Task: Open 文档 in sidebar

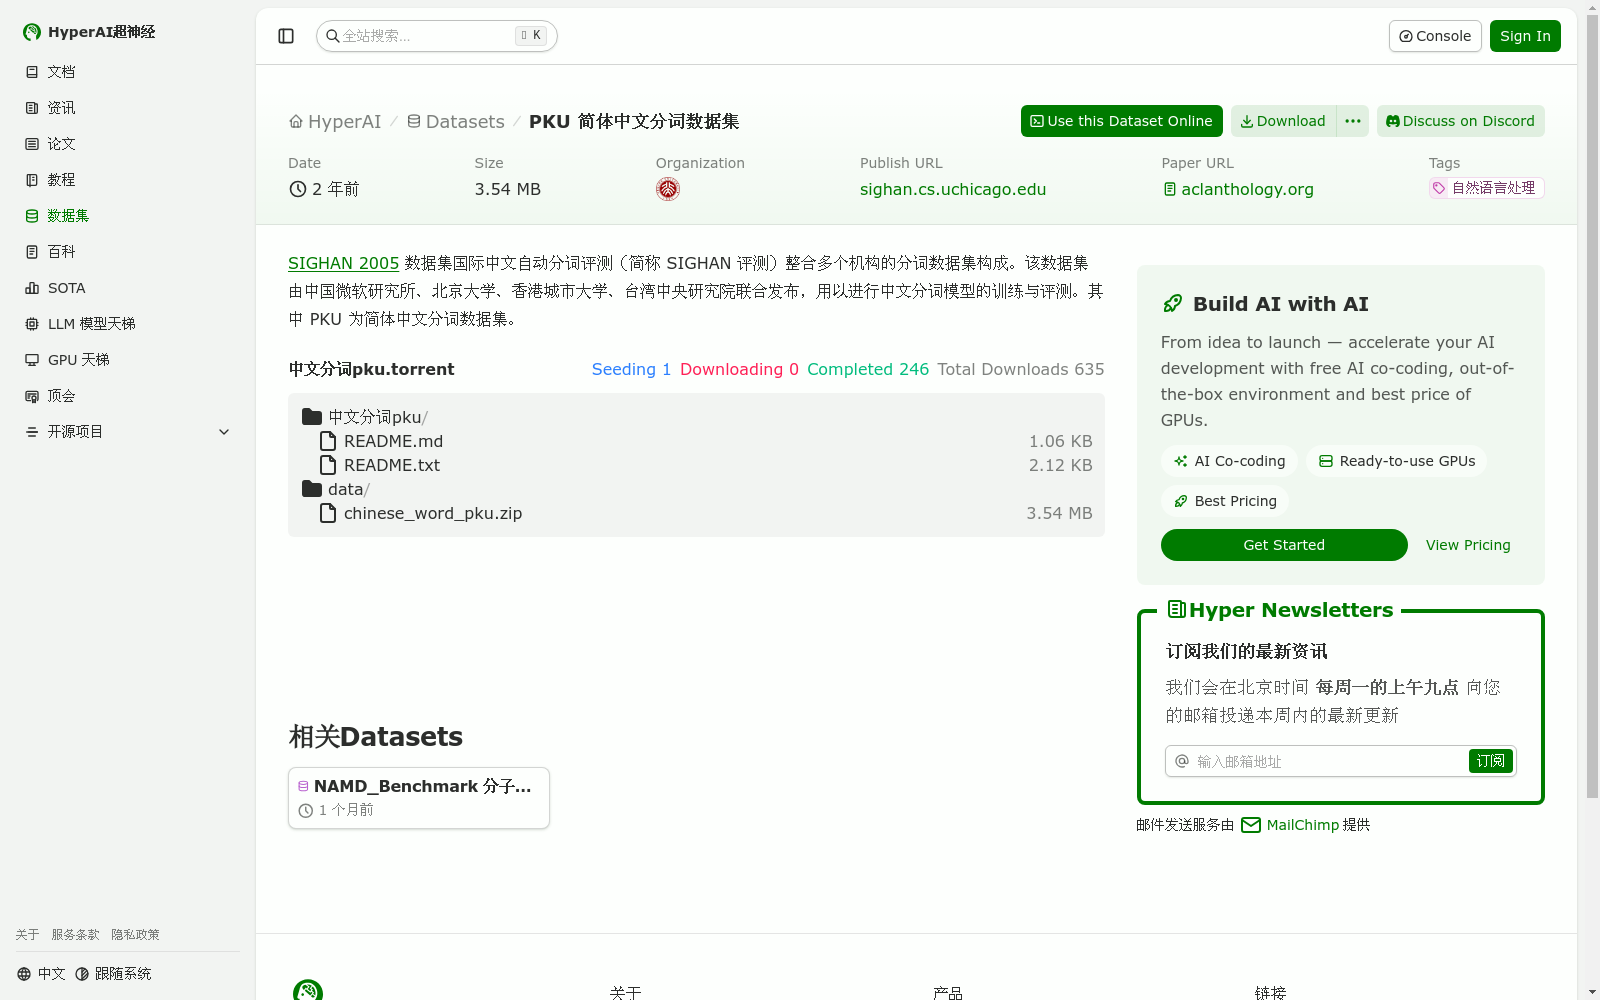Action: coord(128,72)
